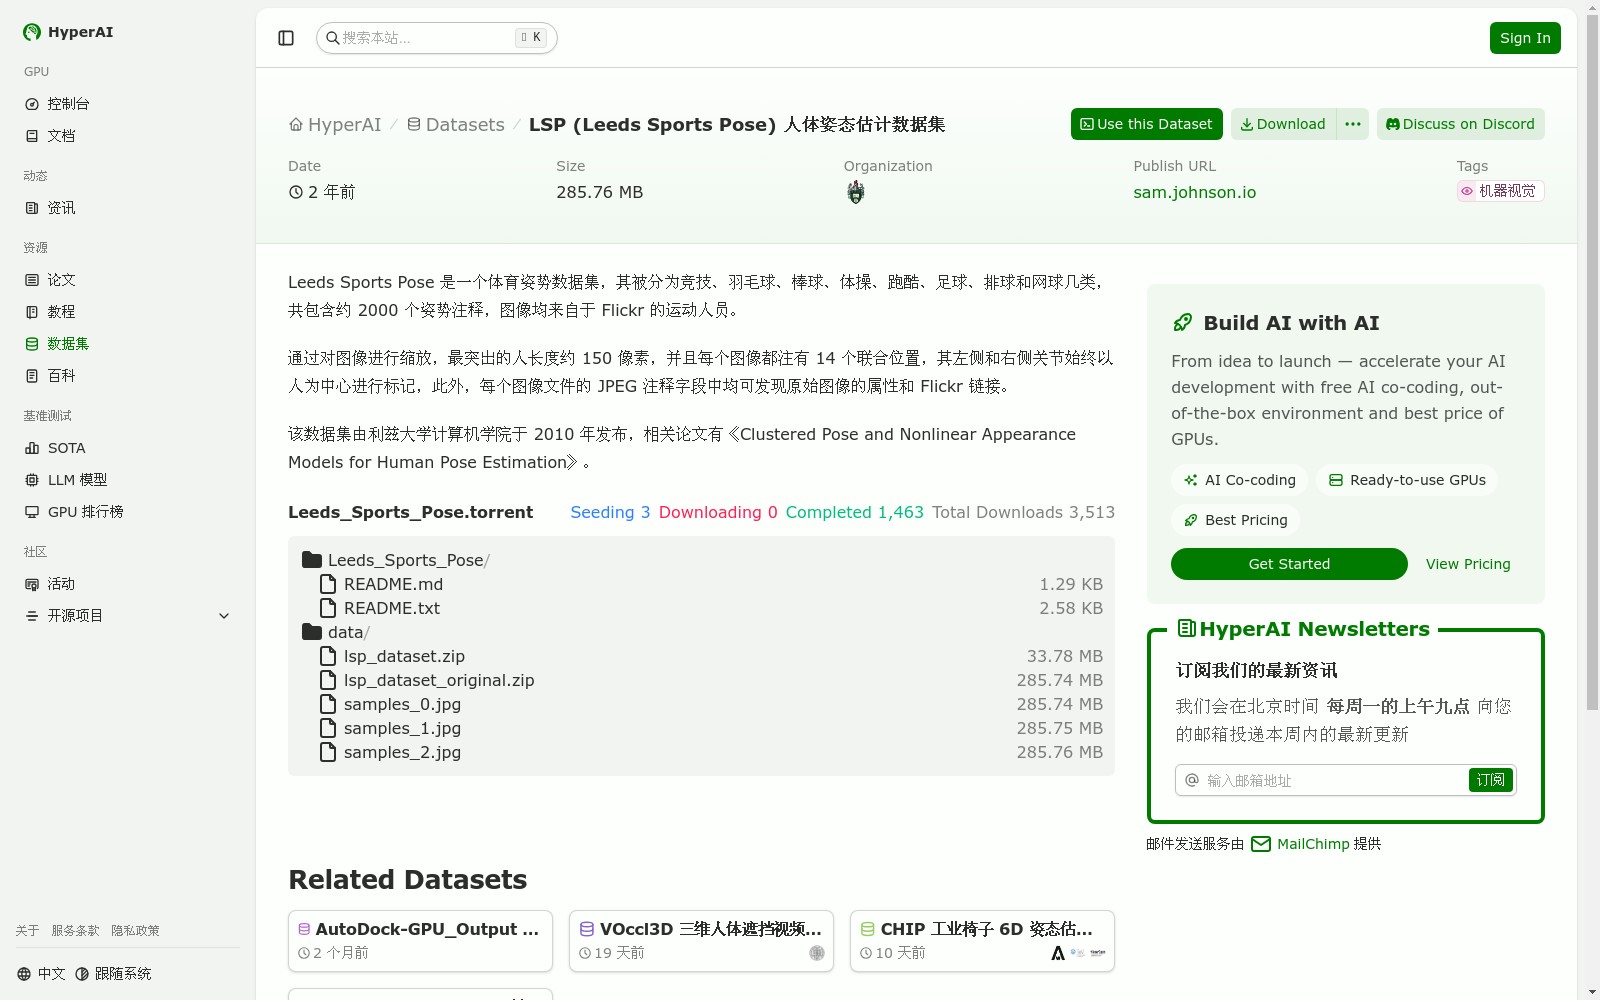Image resolution: width=1600 pixels, height=1000 pixels.
Task: Click the search box 搜索本站
Action: click(x=436, y=38)
